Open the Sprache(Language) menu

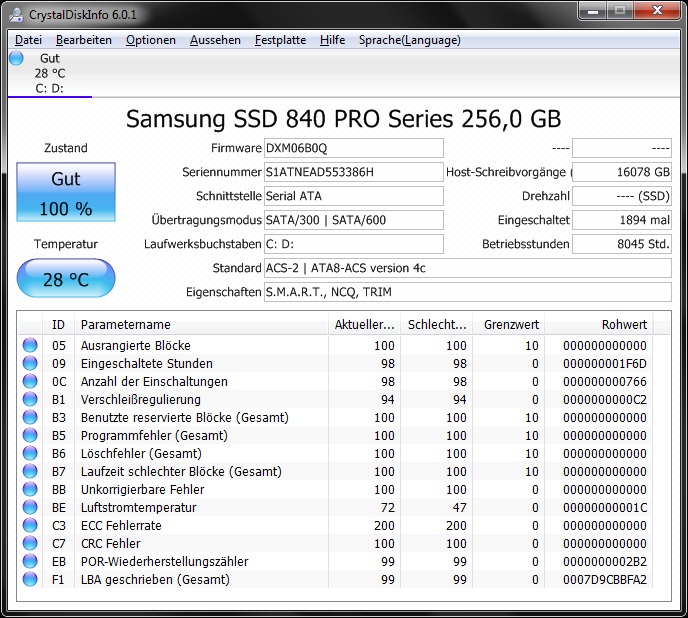pos(409,40)
